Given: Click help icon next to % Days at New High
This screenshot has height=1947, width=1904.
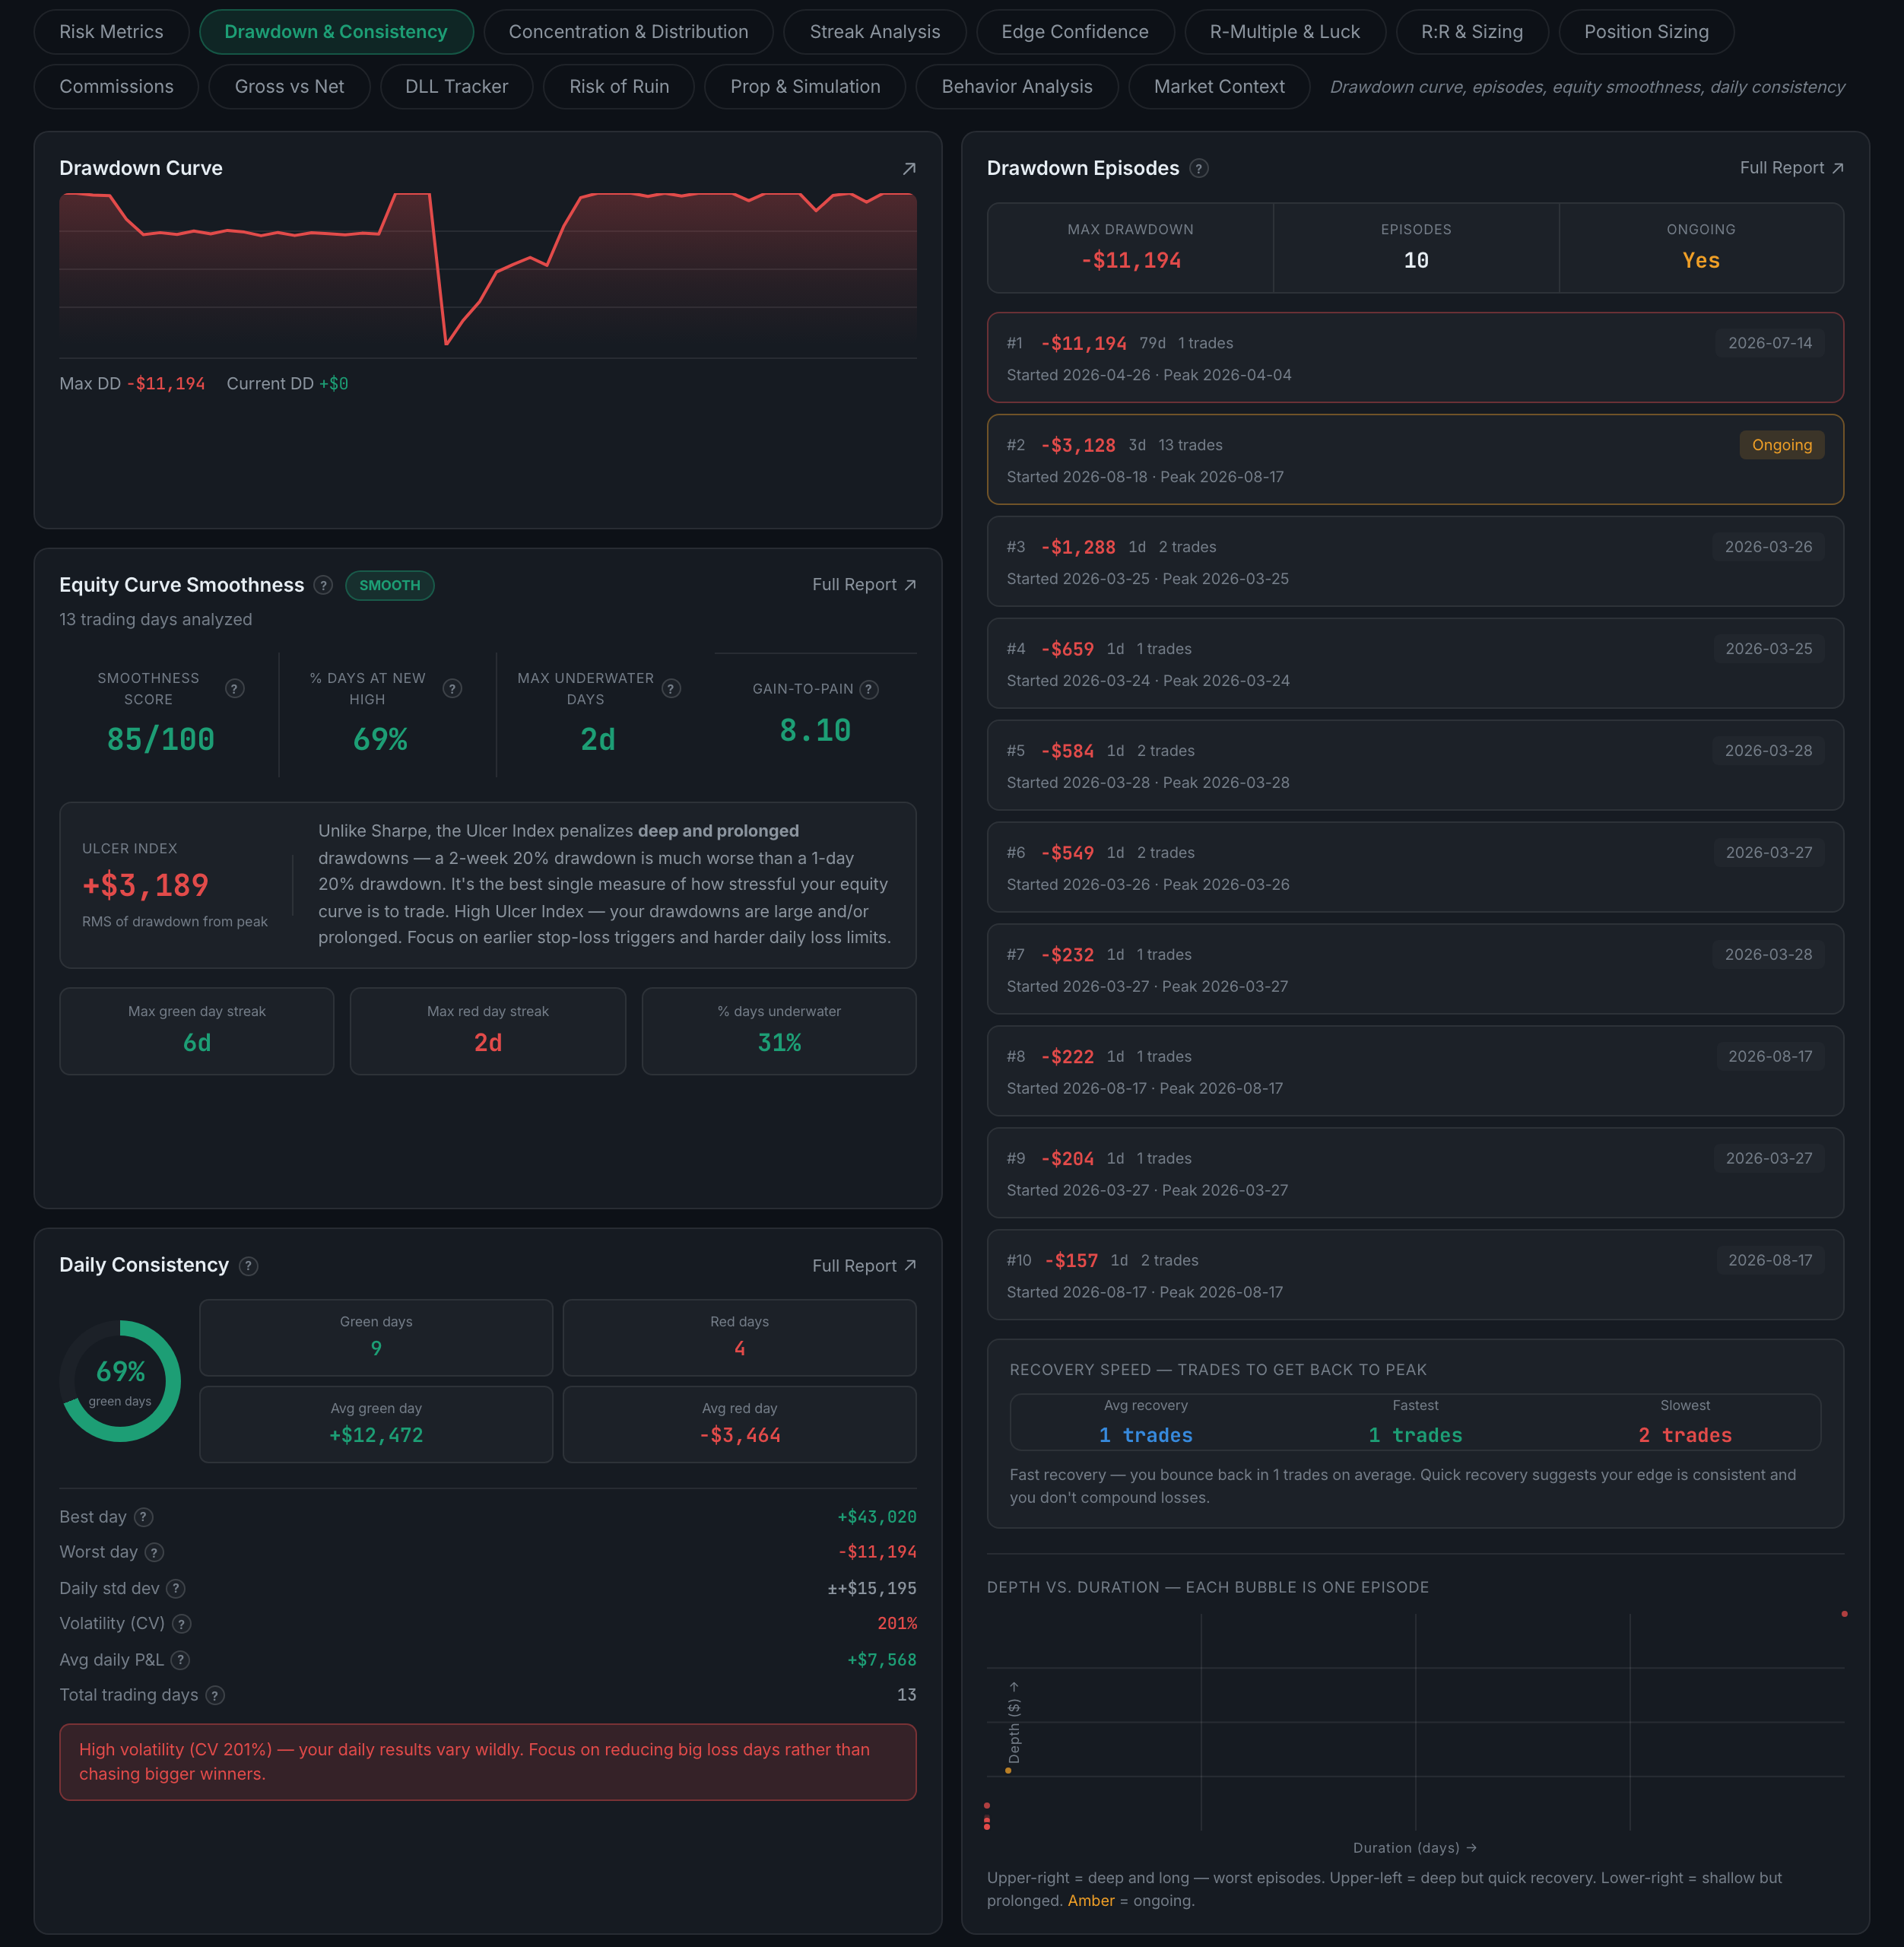Looking at the screenshot, I should click(452, 688).
